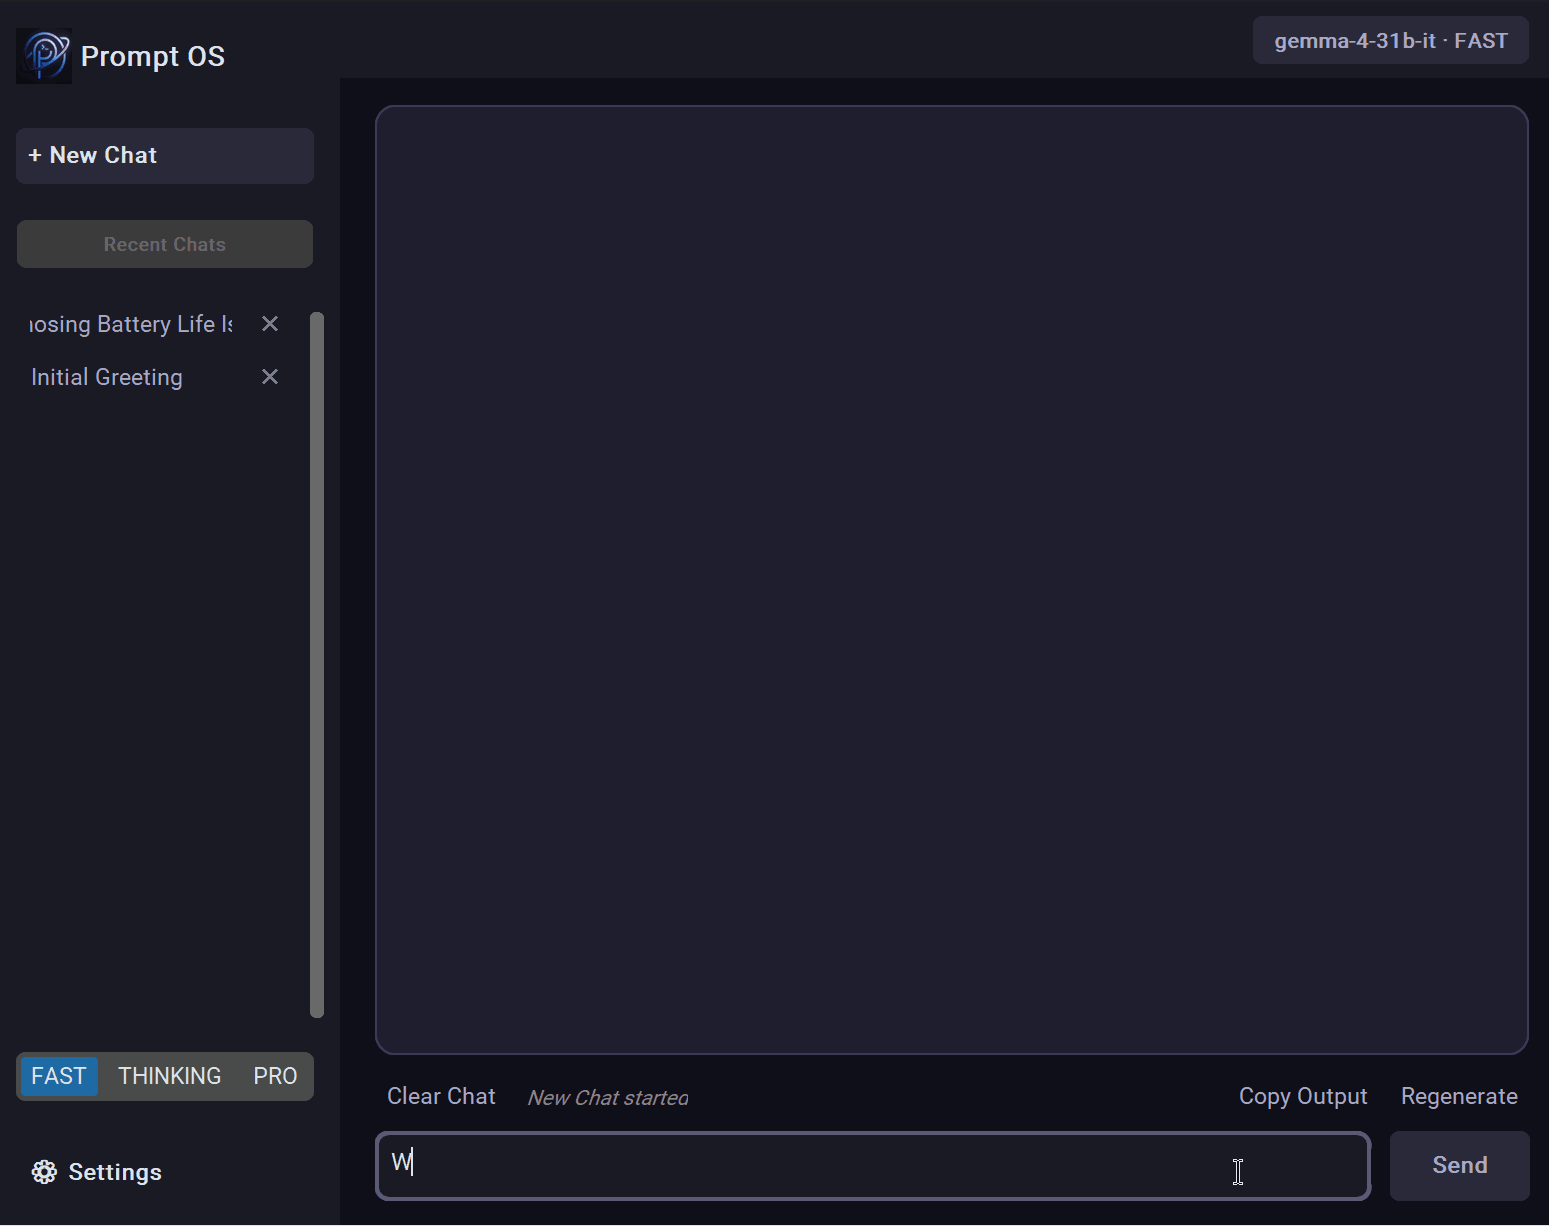Click the Prompt OS logo icon
The height and width of the screenshot is (1226, 1549).
44,55
